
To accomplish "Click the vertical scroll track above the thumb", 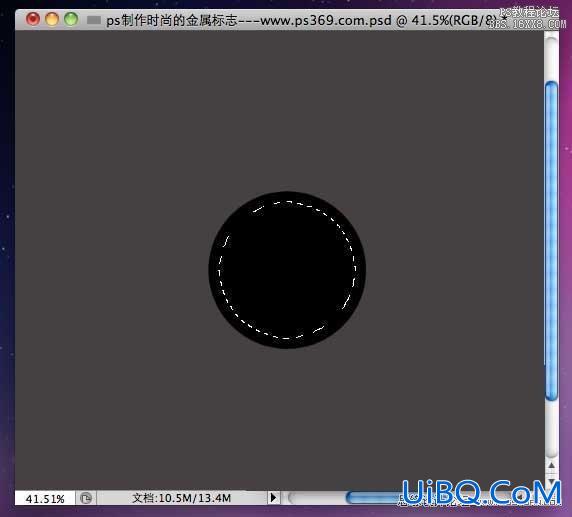I will pyautogui.click(x=551, y=57).
